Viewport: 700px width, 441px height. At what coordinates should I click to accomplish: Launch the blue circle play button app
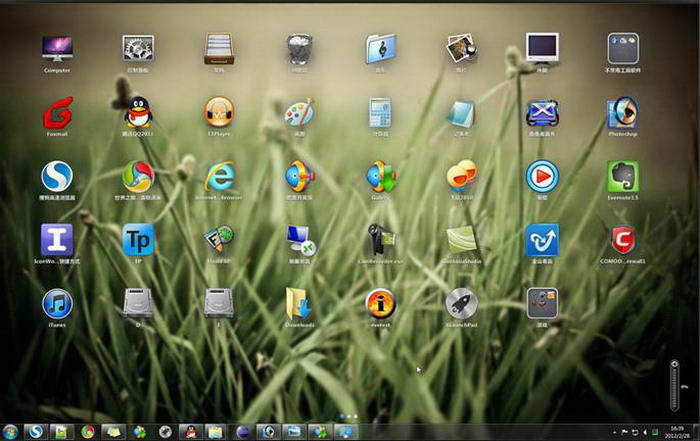pyautogui.click(x=542, y=177)
